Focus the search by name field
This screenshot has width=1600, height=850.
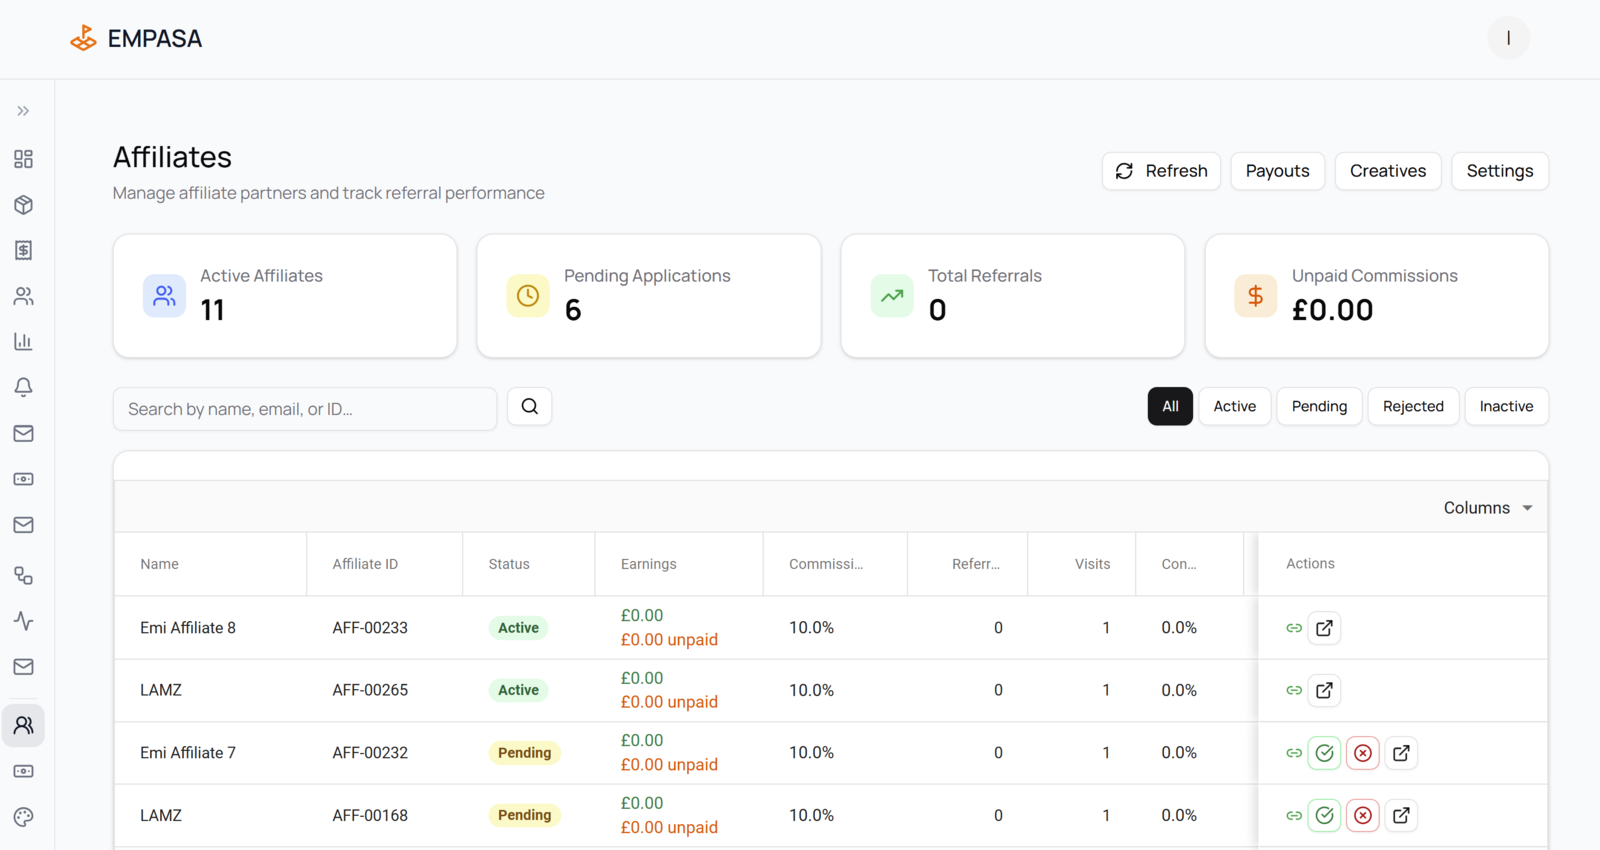point(305,409)
